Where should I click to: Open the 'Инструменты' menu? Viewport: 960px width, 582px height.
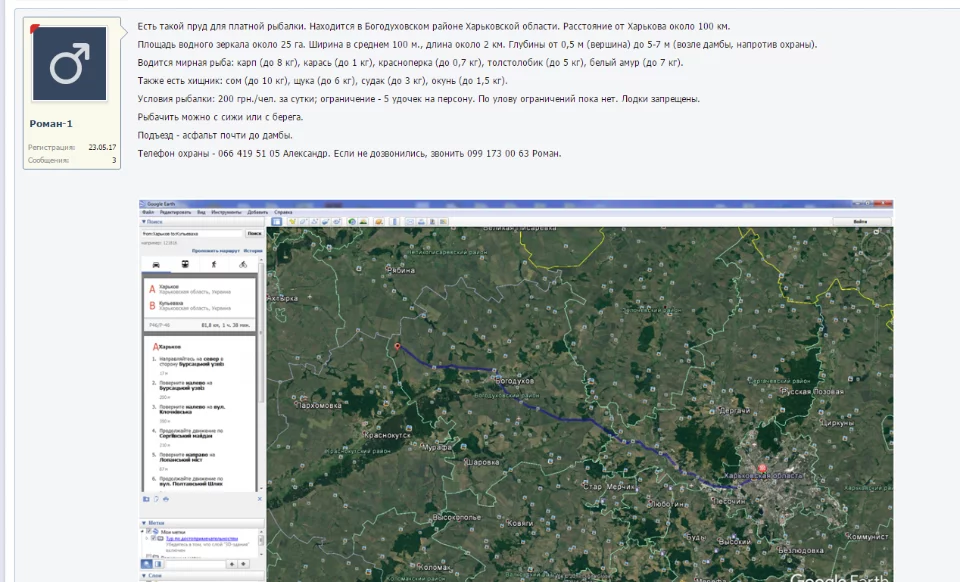click(226, 212)
